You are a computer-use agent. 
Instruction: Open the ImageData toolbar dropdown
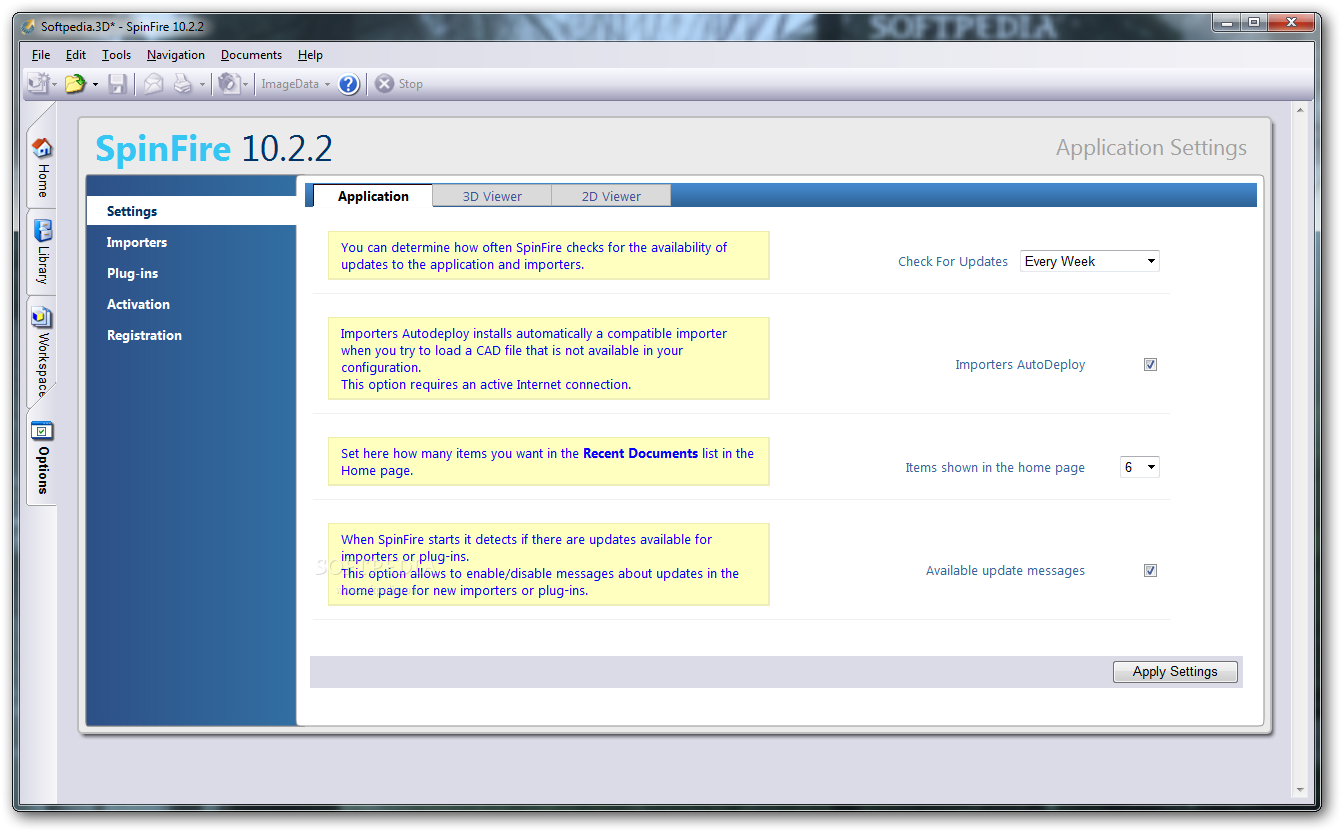tap(295, 84)
